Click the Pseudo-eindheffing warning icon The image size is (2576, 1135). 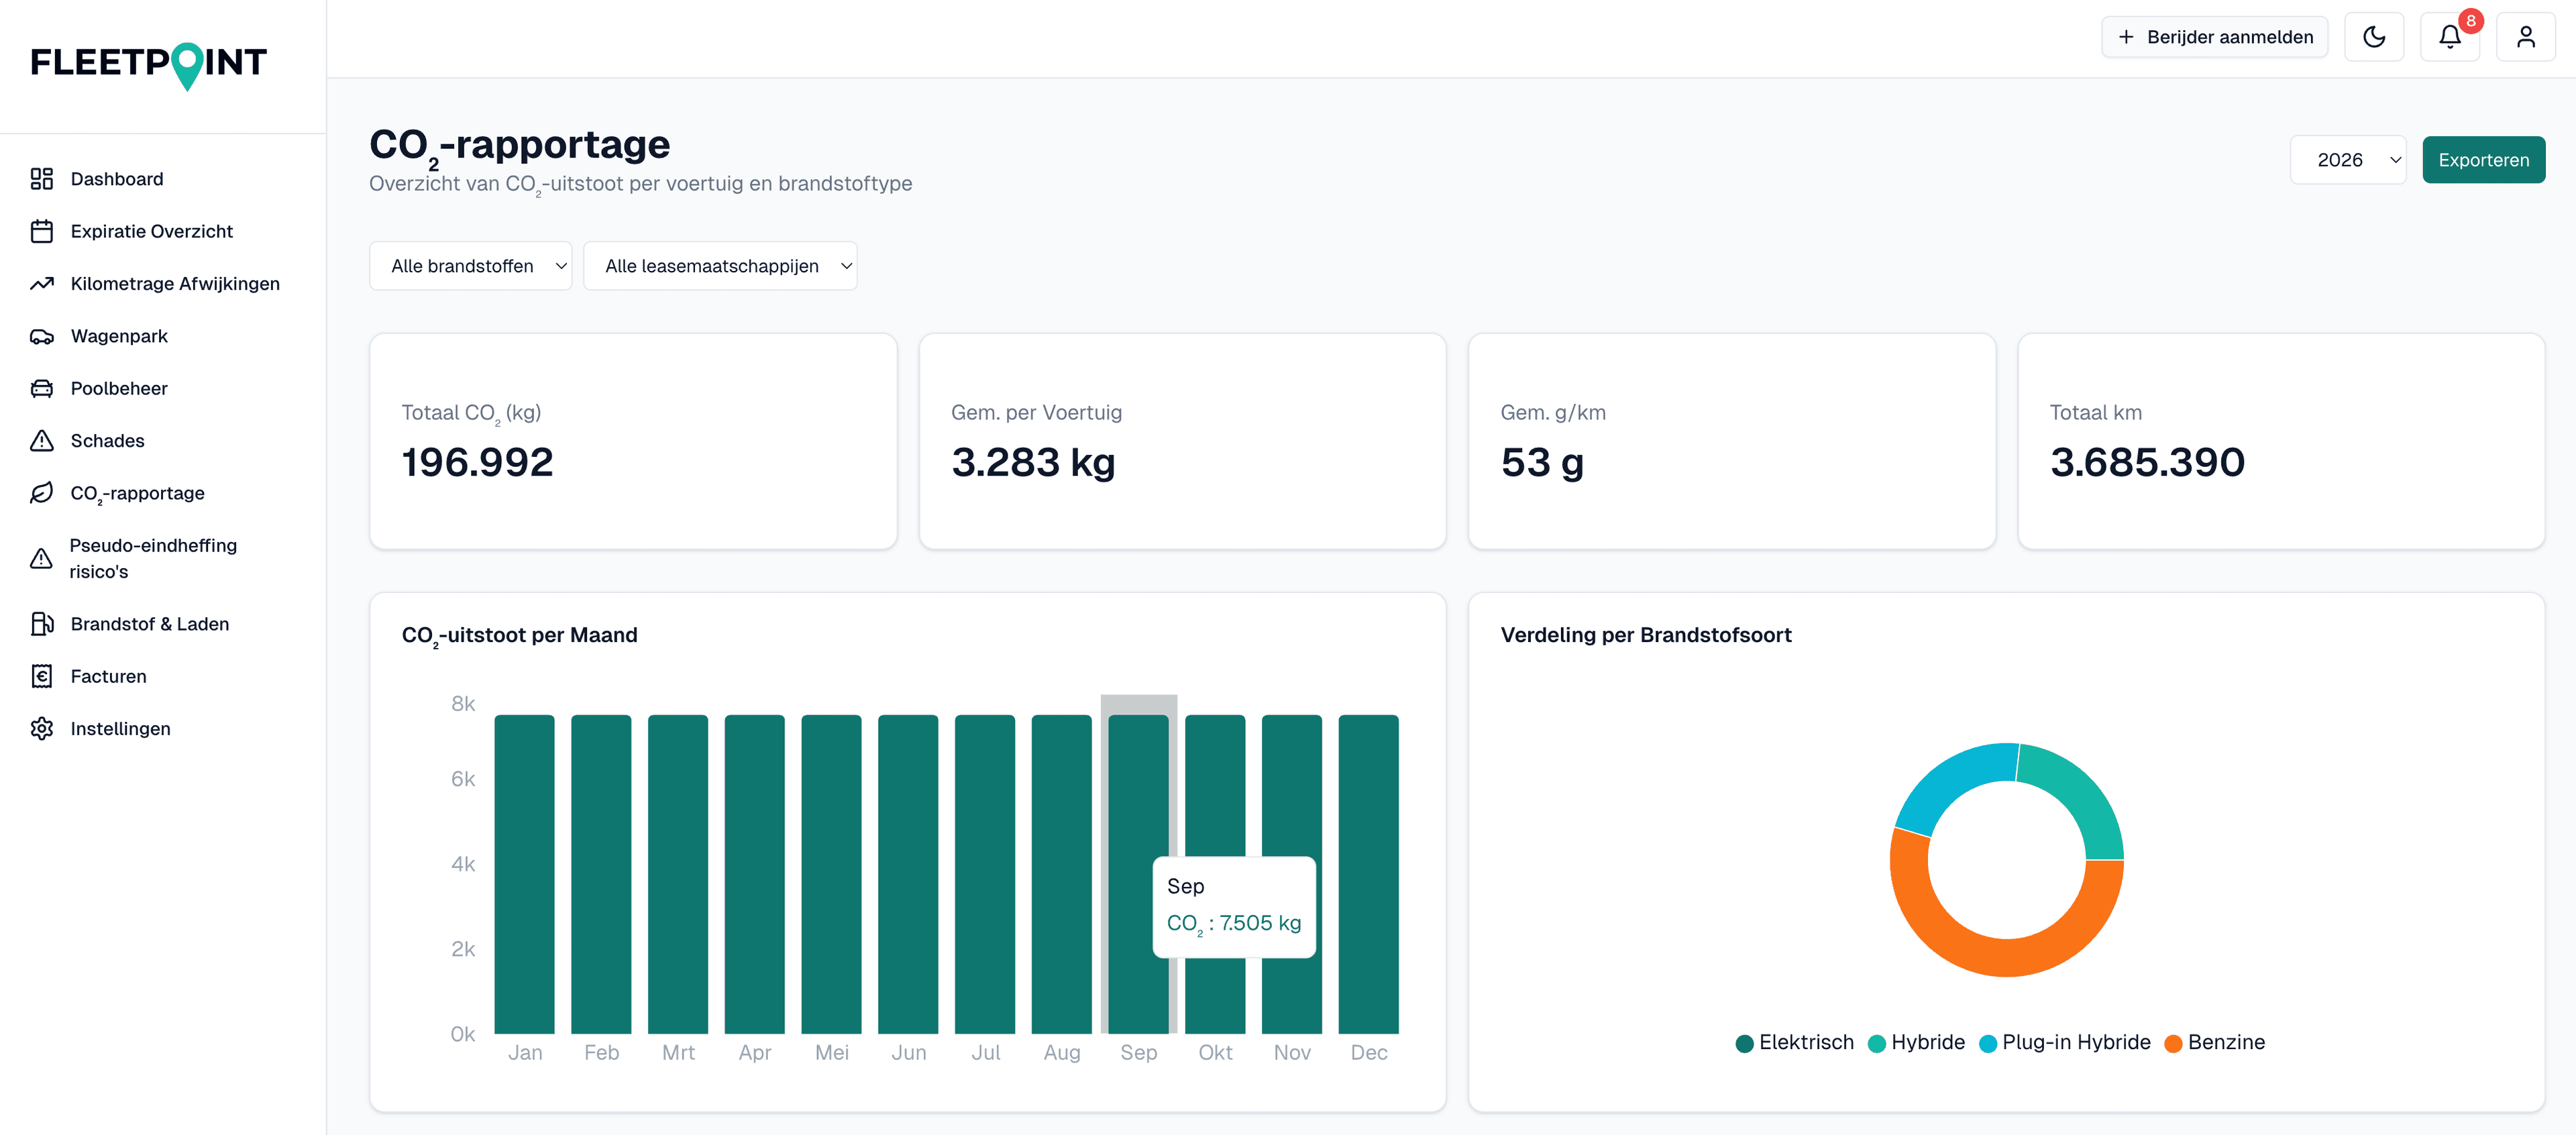click(x=41, y=558)
